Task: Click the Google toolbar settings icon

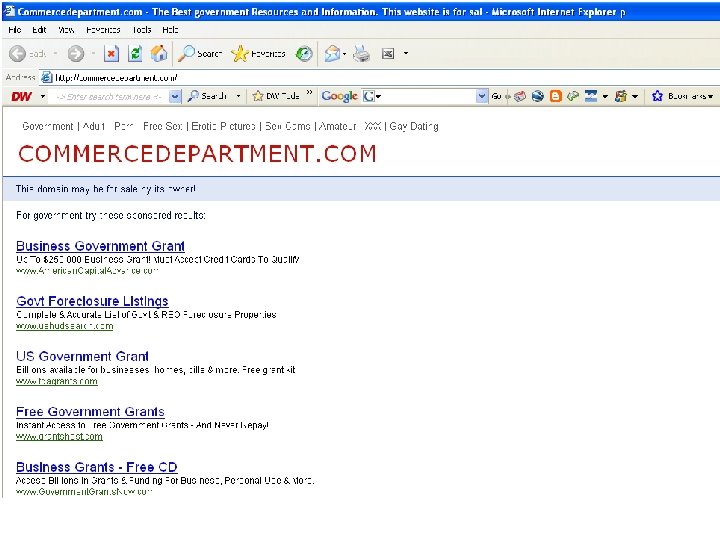Action: click(621, 96)
